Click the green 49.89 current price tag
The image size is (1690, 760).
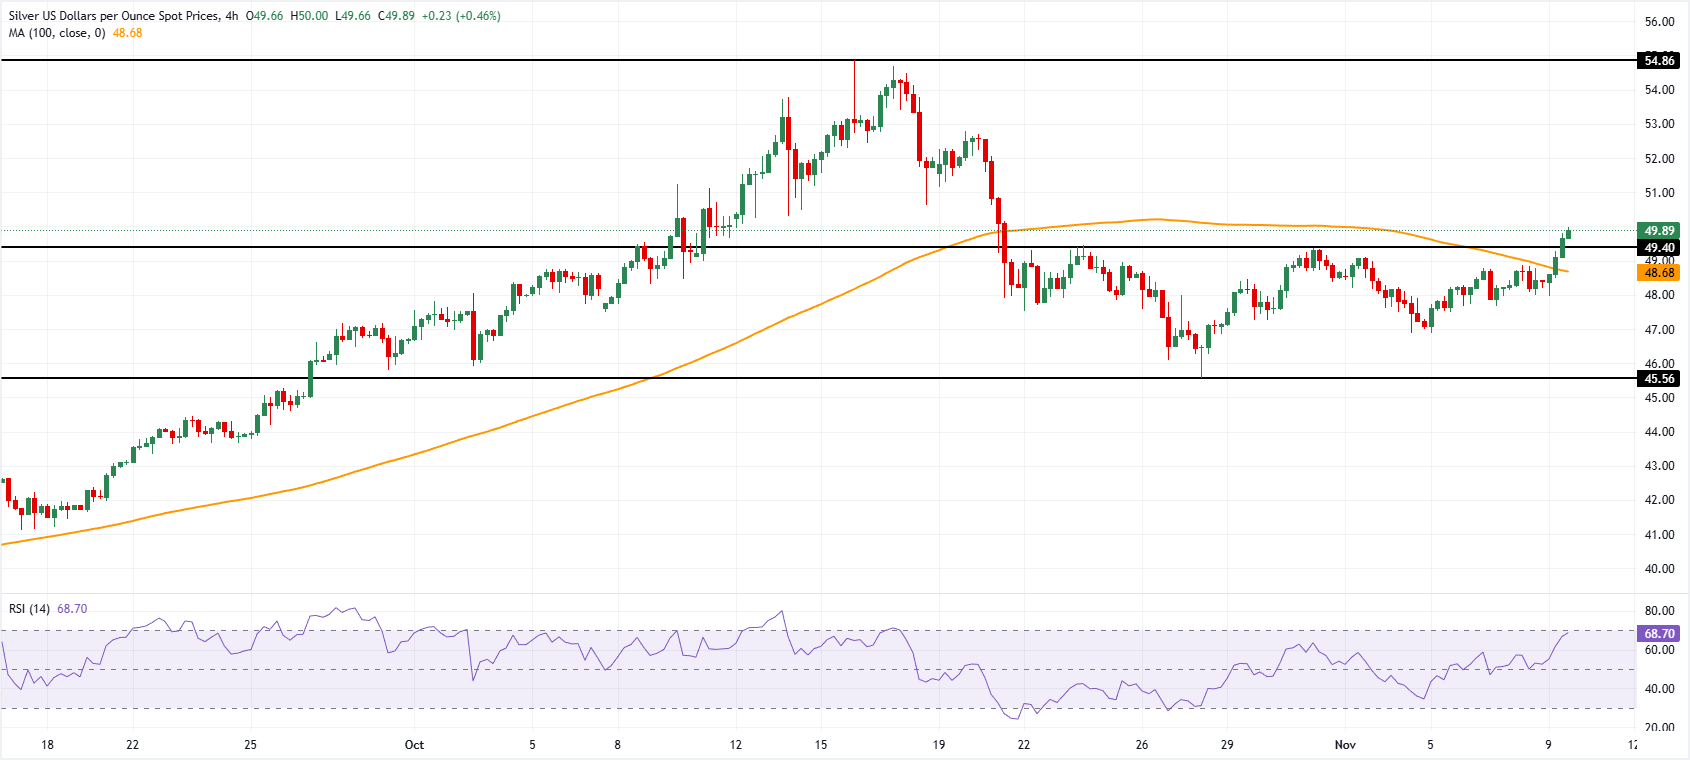coord(1659,231)
